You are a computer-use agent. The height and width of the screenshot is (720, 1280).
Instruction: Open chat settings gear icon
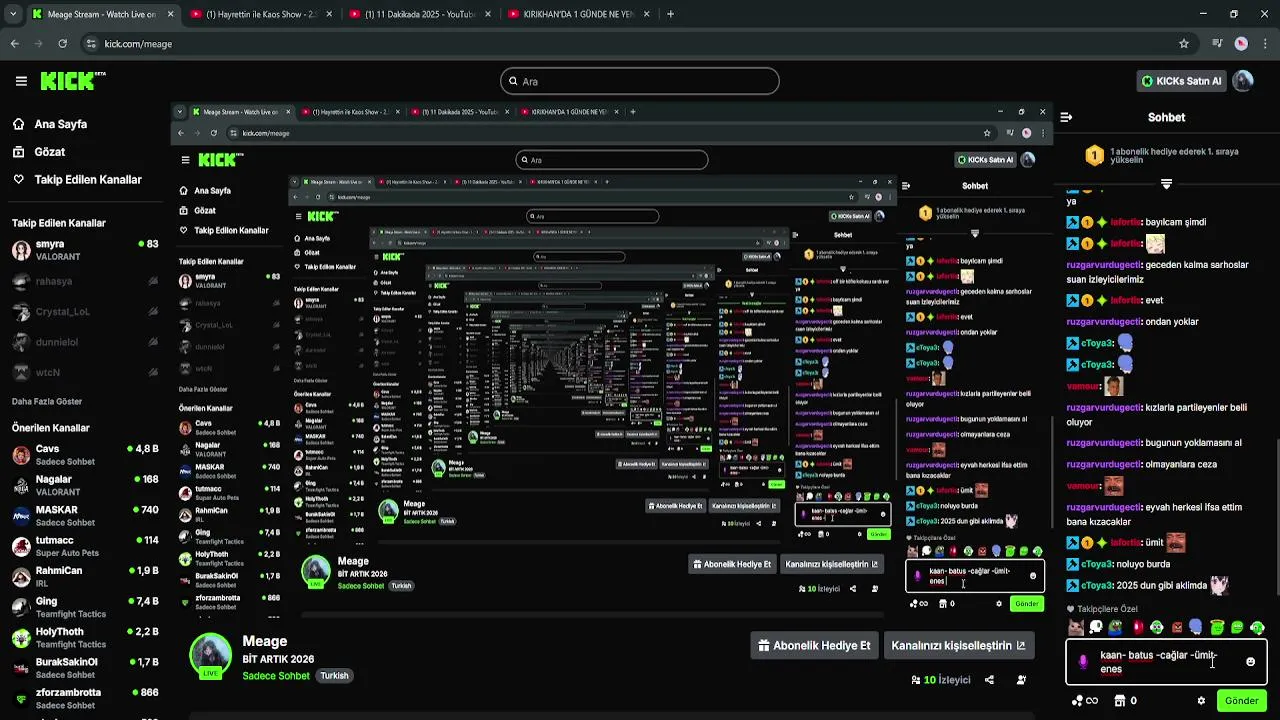pos(1201,701)
